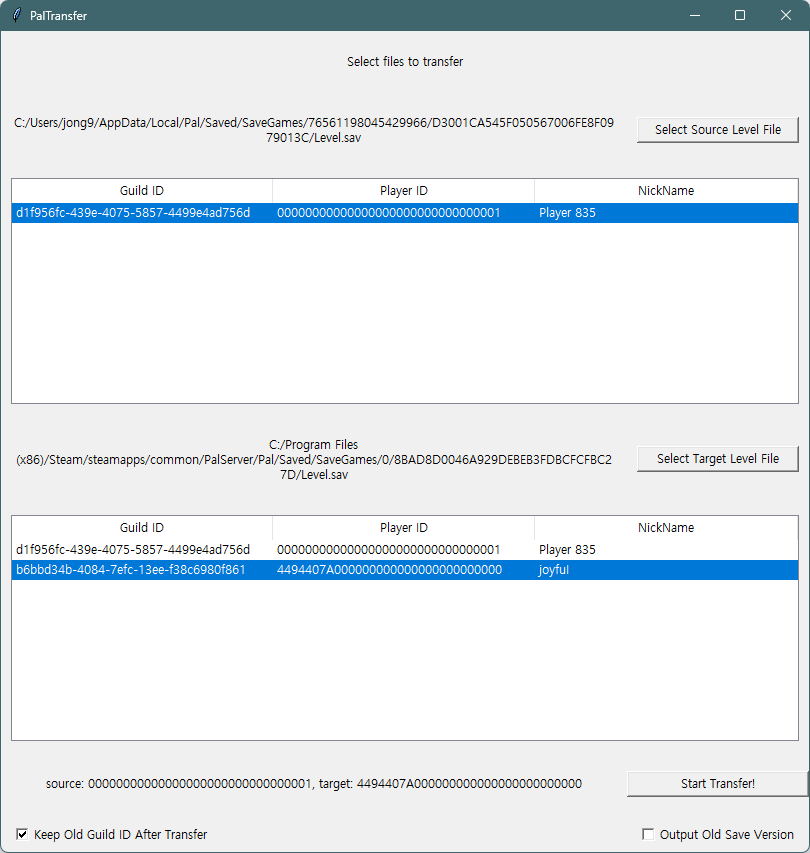The image size is (810, 853).
Task: Click the source Level.sav file path text
Action: pos(314,130)
